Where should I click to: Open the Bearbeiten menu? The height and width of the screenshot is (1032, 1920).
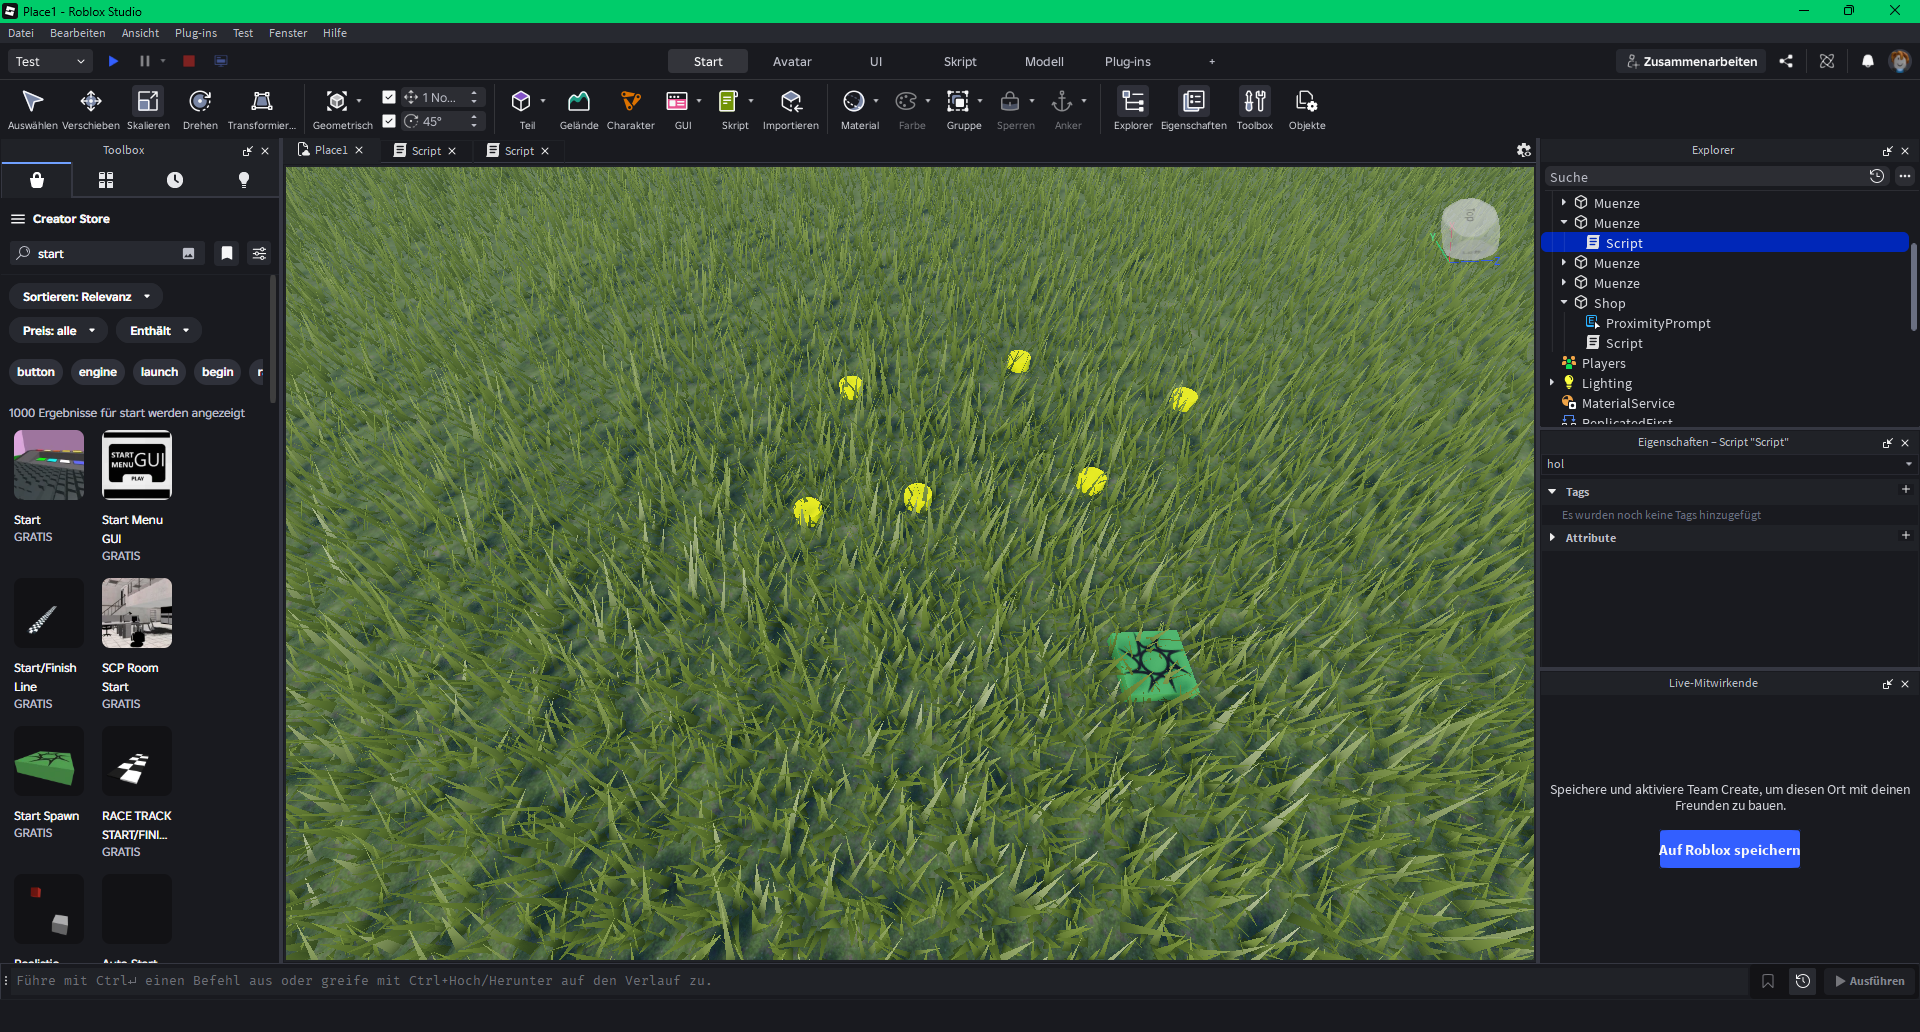pyautogui.click(x=77, y=33)
